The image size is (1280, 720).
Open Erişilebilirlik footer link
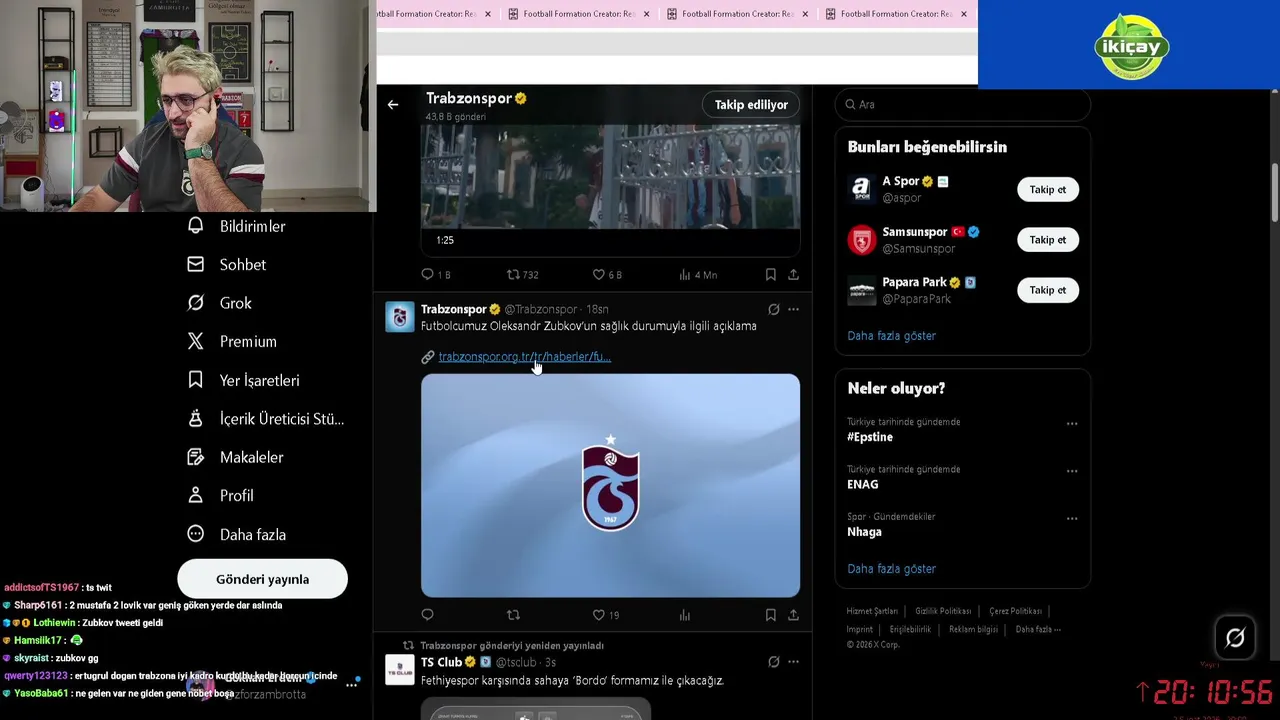[x=910, y=630]
